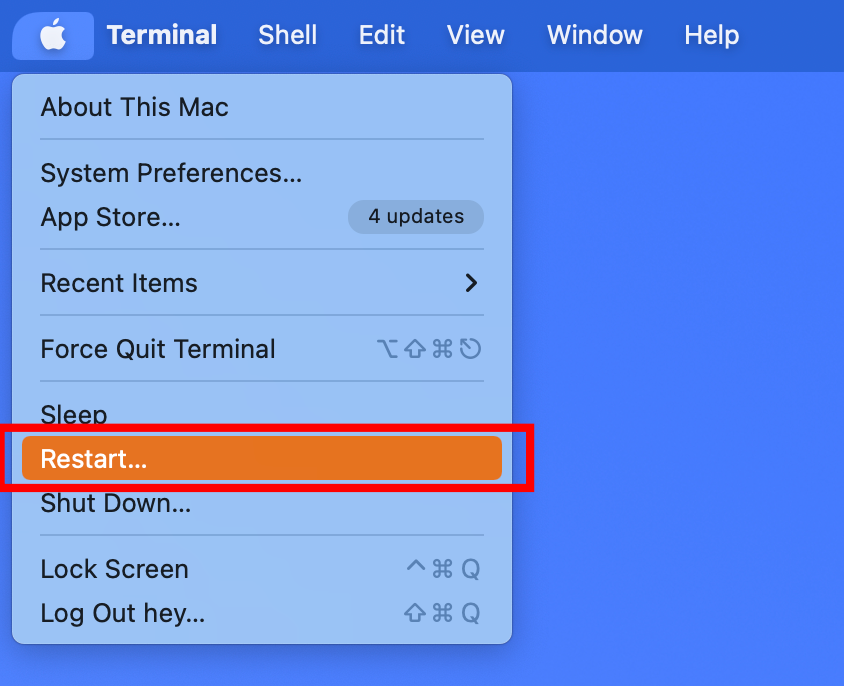Open the Edit menu

click(382, 36)
